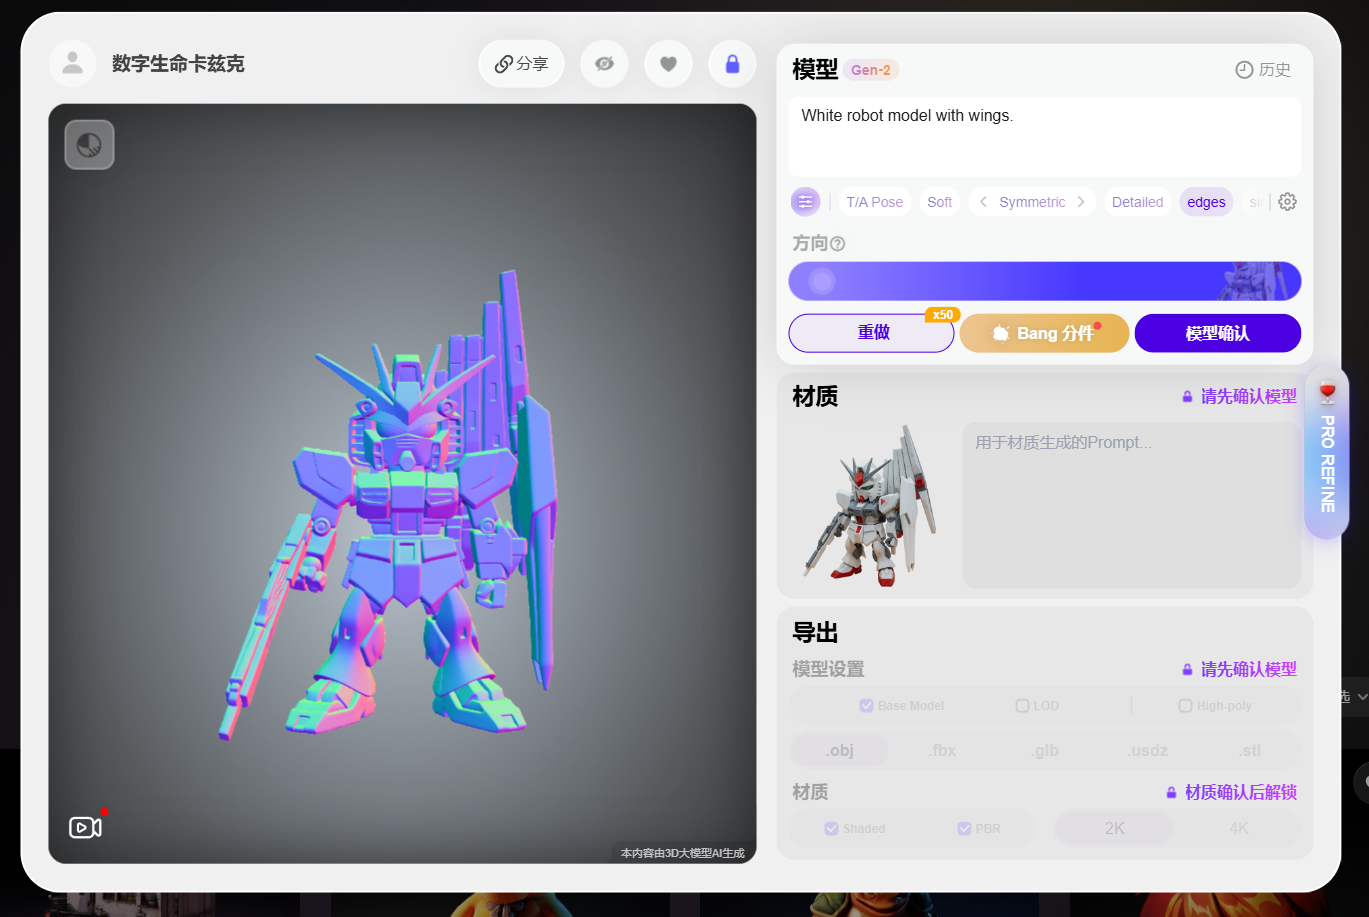1369x917 pixels.
Task: Select the .glb export format tab
Action: point(1043,749)
